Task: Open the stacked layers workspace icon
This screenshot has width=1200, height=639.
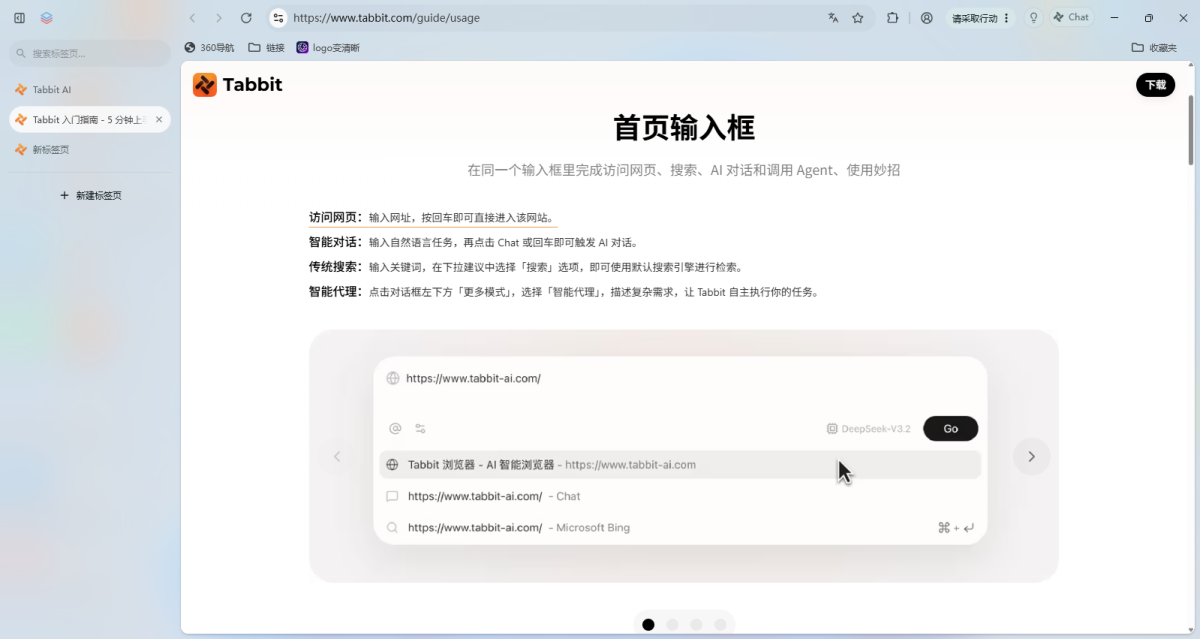Action: [47, 18]
